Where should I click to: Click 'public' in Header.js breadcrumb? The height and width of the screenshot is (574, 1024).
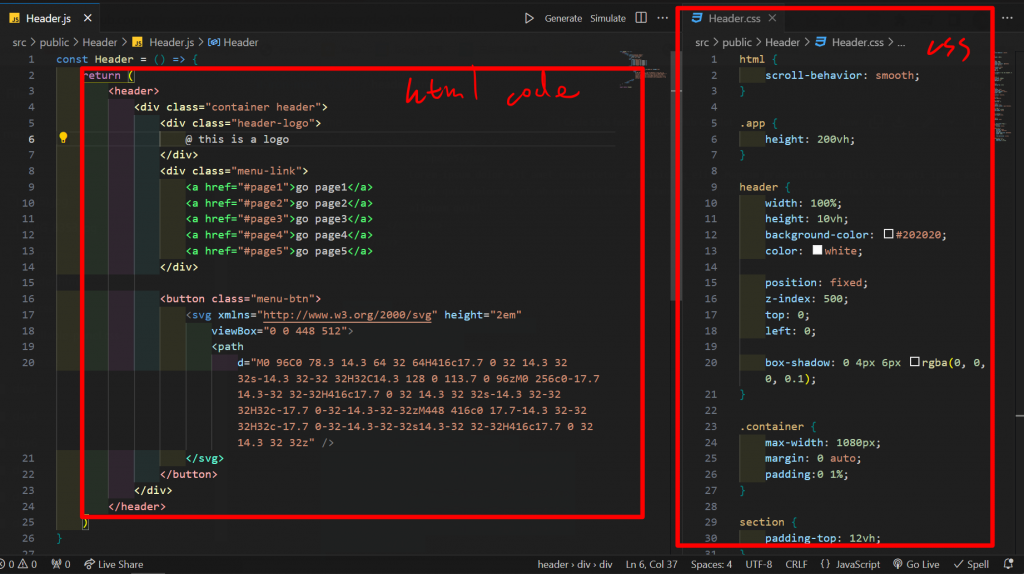pyautogui.click(x=54, y=42)
